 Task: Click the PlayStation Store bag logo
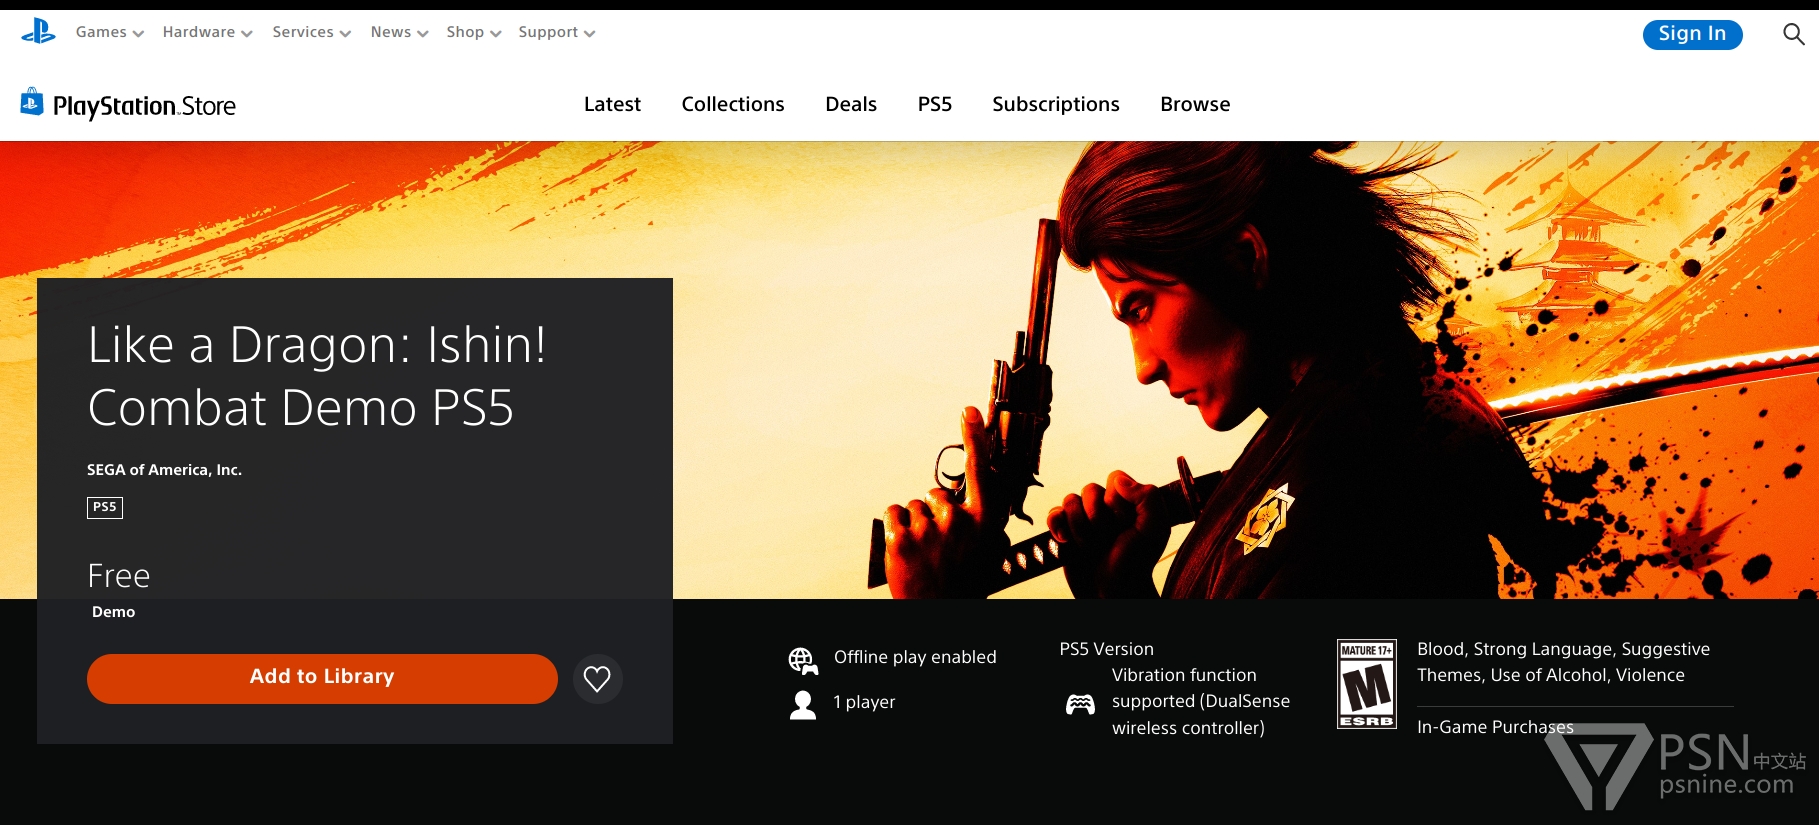[32, 102]
